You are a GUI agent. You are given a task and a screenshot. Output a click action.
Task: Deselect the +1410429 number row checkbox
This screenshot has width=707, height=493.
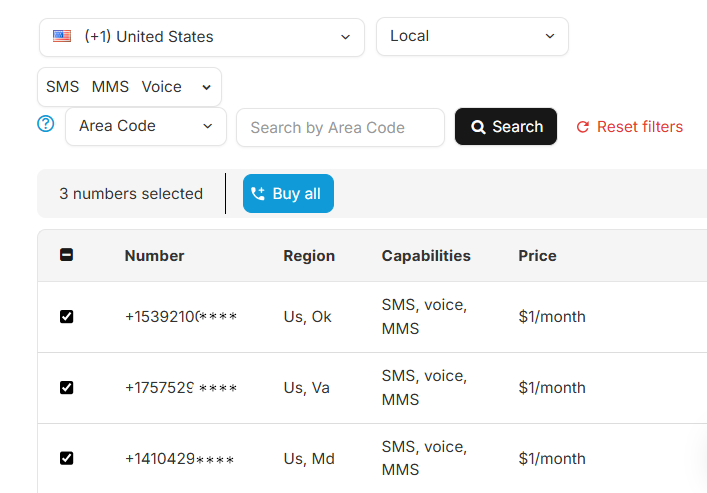click(67, 459)
